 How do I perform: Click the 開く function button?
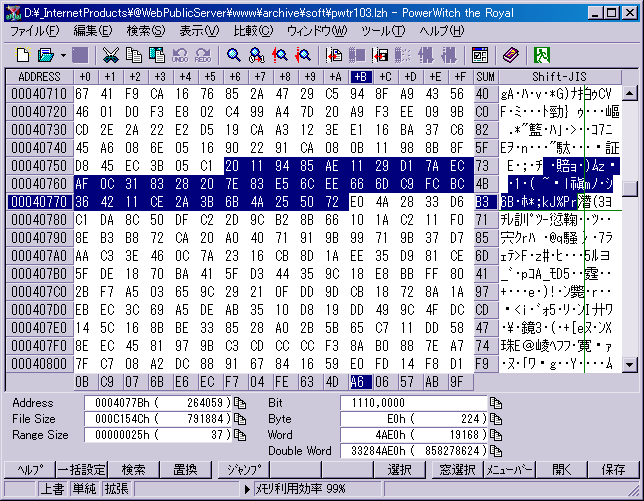[562, 469]
